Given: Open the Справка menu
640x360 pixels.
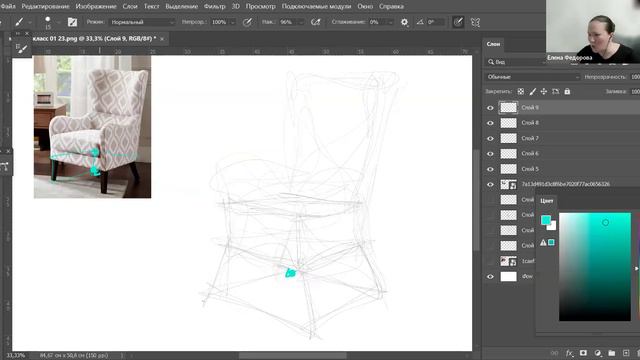Looking at the screenshot, I should pos(391,7).
